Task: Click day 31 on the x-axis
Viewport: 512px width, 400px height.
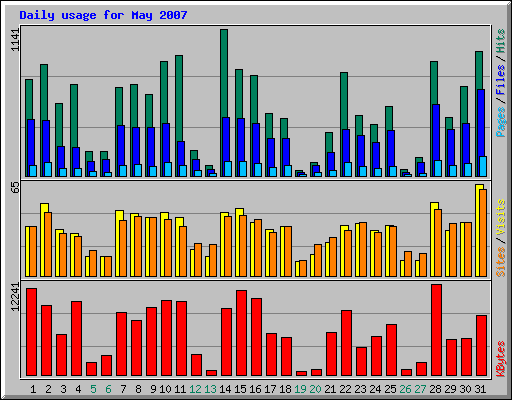Action: 480,389
